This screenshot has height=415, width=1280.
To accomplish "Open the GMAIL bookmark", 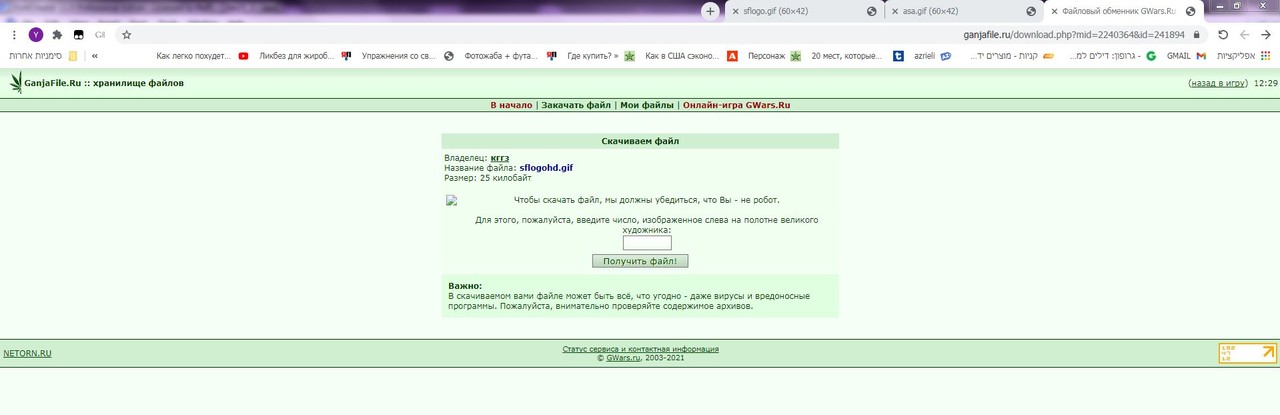I will pos(1186,56).
